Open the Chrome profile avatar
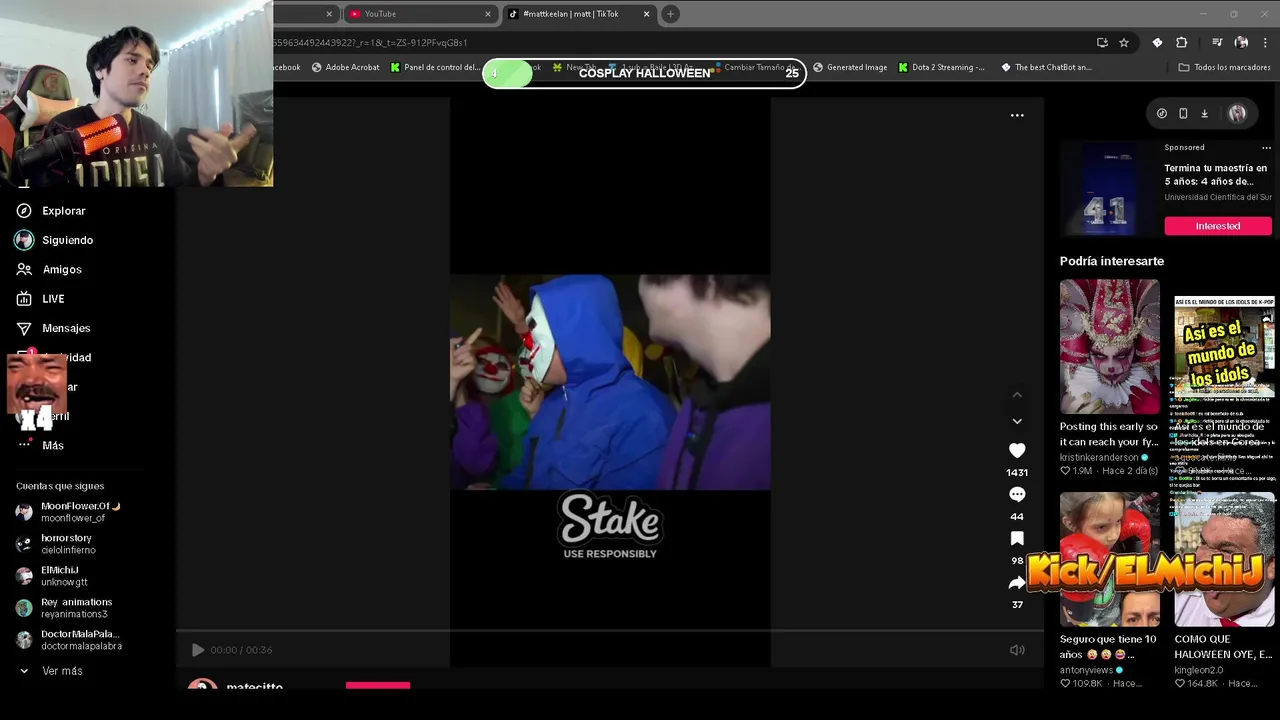This screenshot has height=720, width=1280. [1241, 43]
